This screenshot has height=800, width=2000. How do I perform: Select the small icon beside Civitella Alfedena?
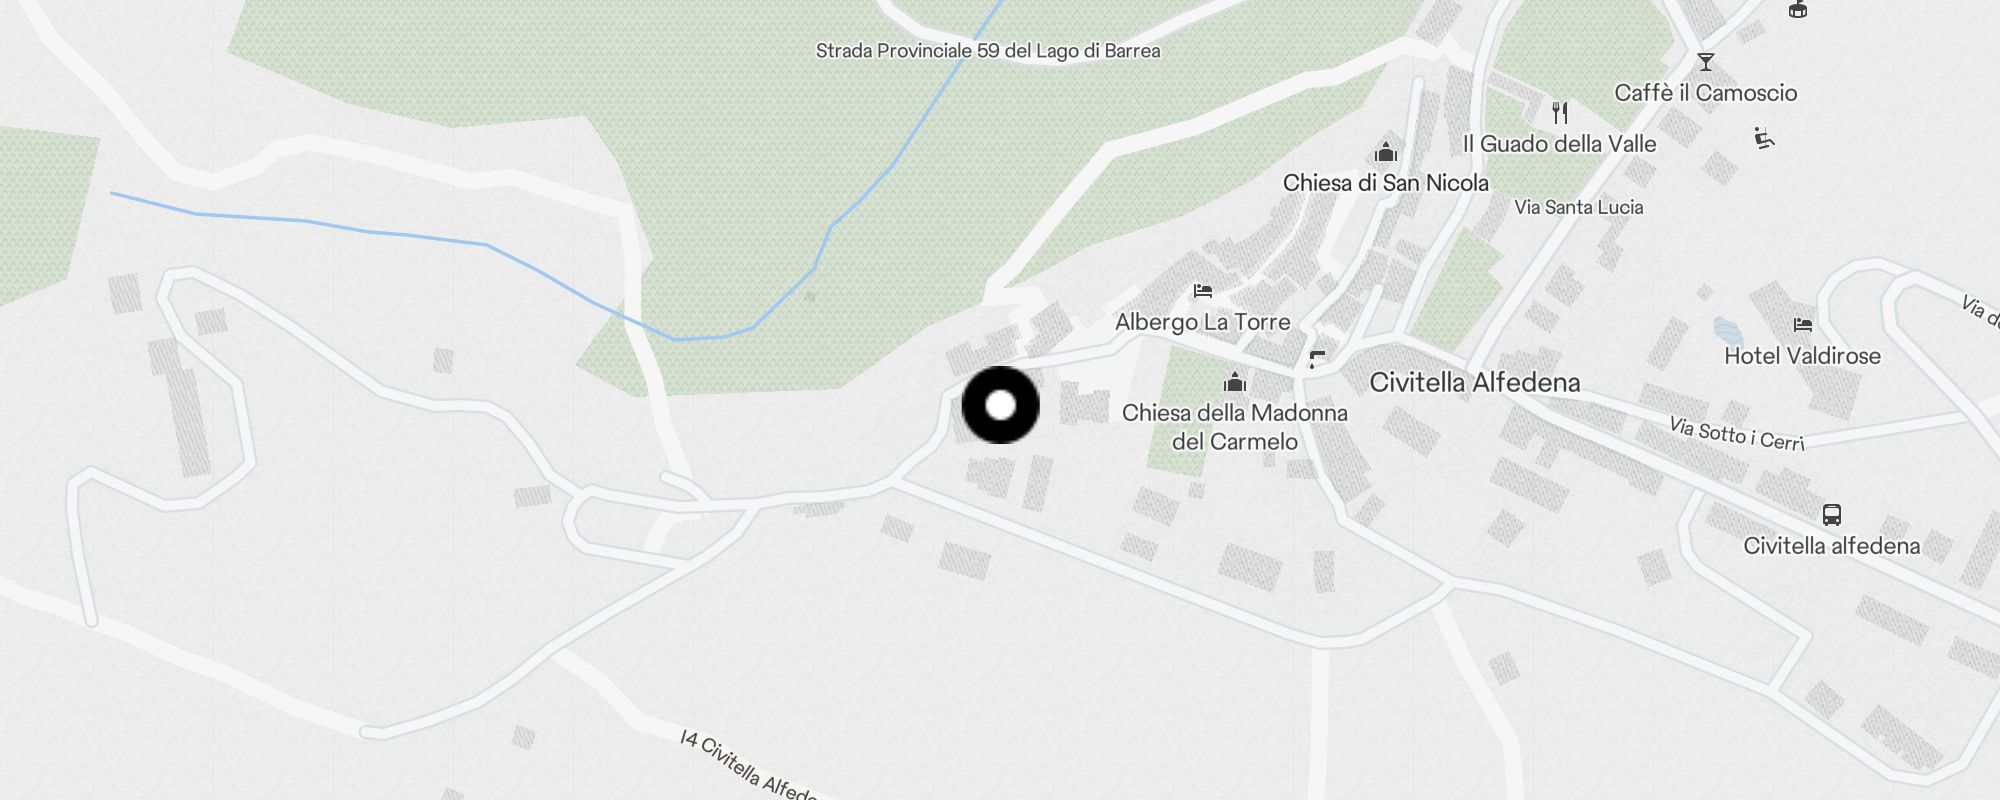point(1319,360)
